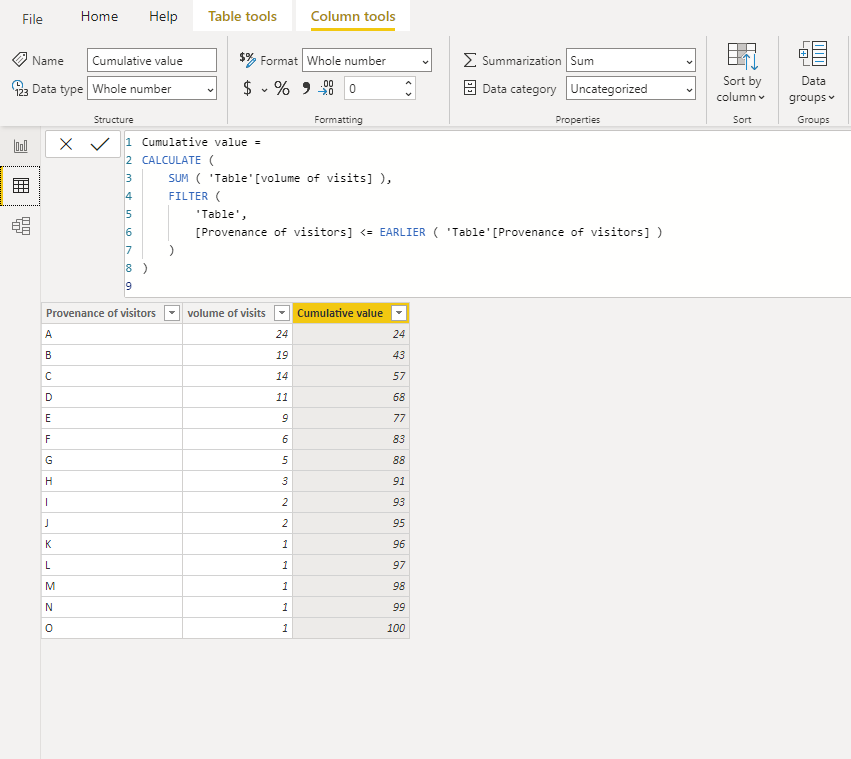Select the Column tools tab
Viewport: 851px width, 759px height.
click(353, 16)
